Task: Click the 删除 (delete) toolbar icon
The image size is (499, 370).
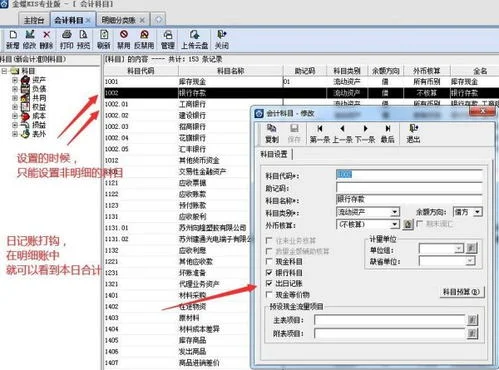Action: point(46,39)
